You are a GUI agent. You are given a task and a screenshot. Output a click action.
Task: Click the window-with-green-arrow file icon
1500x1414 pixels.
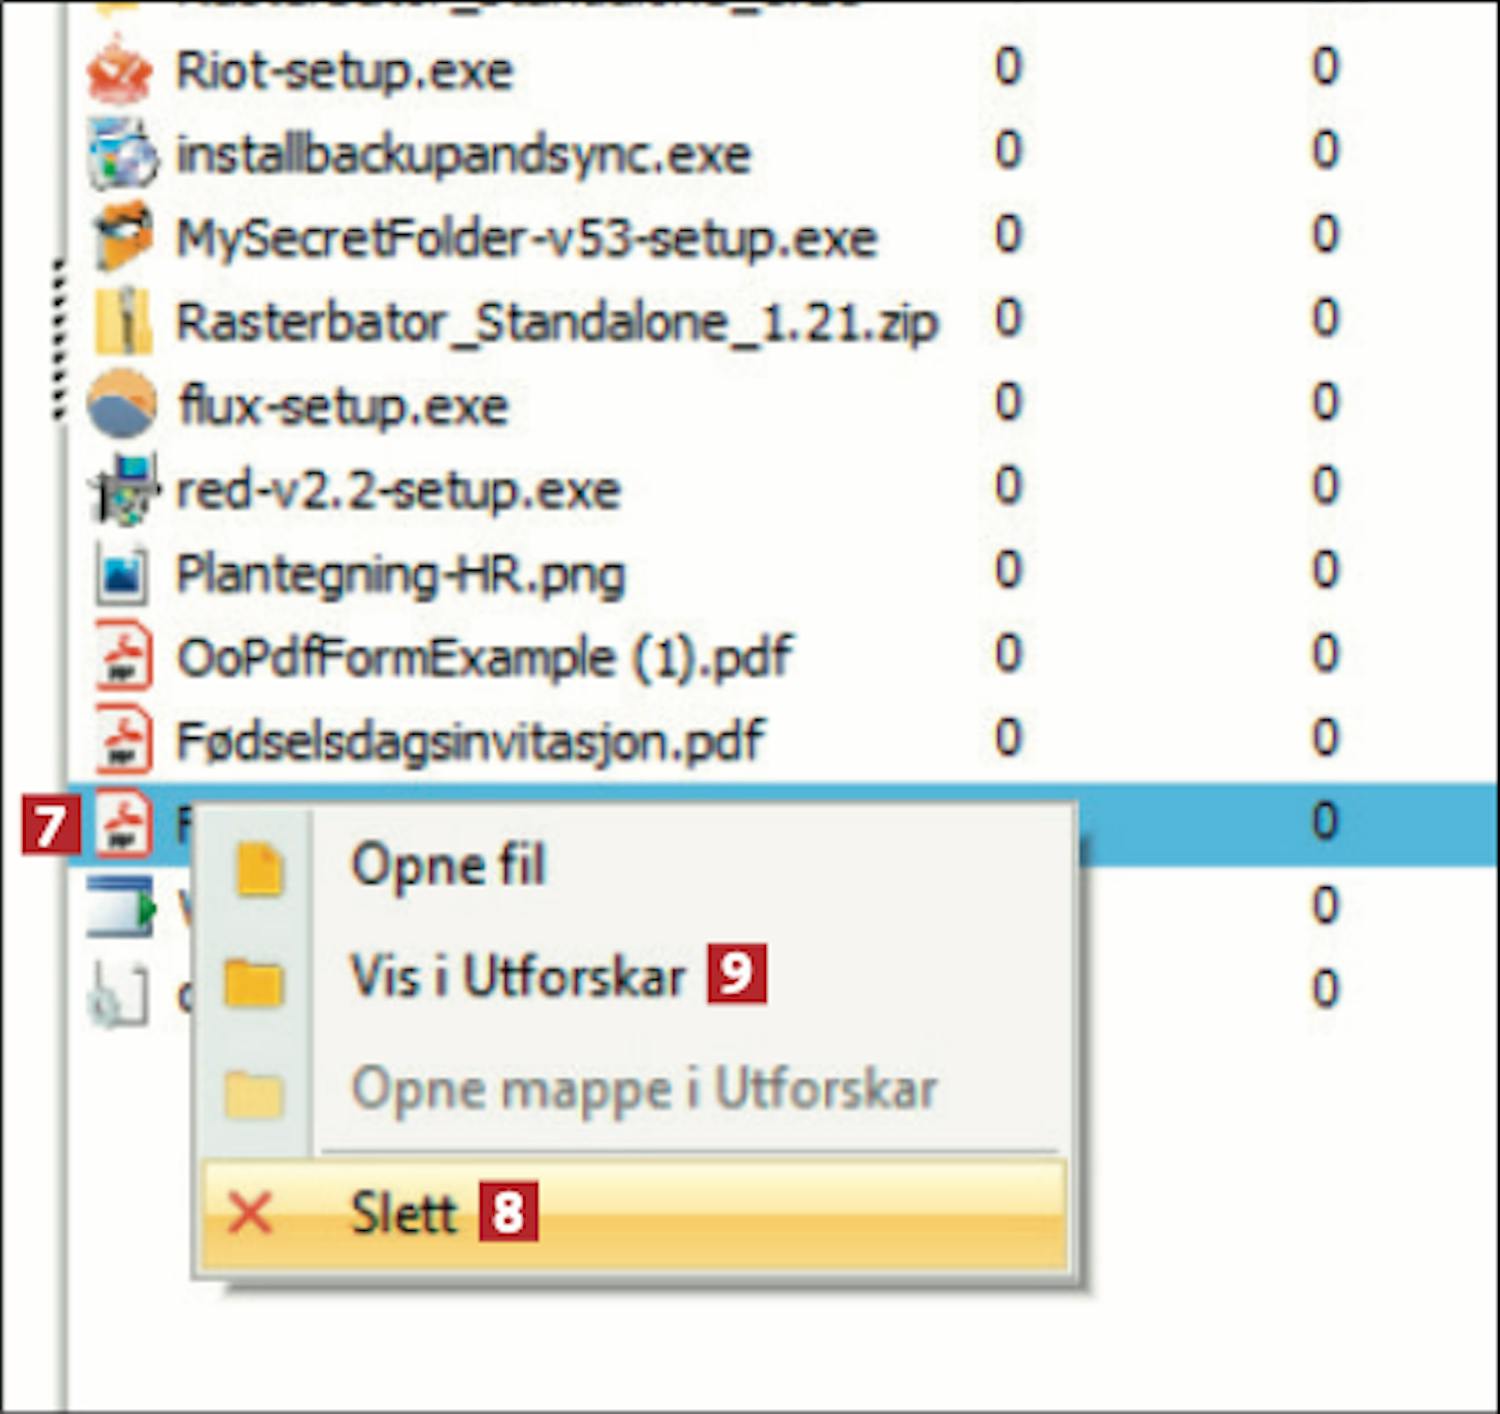pos(121,907)
